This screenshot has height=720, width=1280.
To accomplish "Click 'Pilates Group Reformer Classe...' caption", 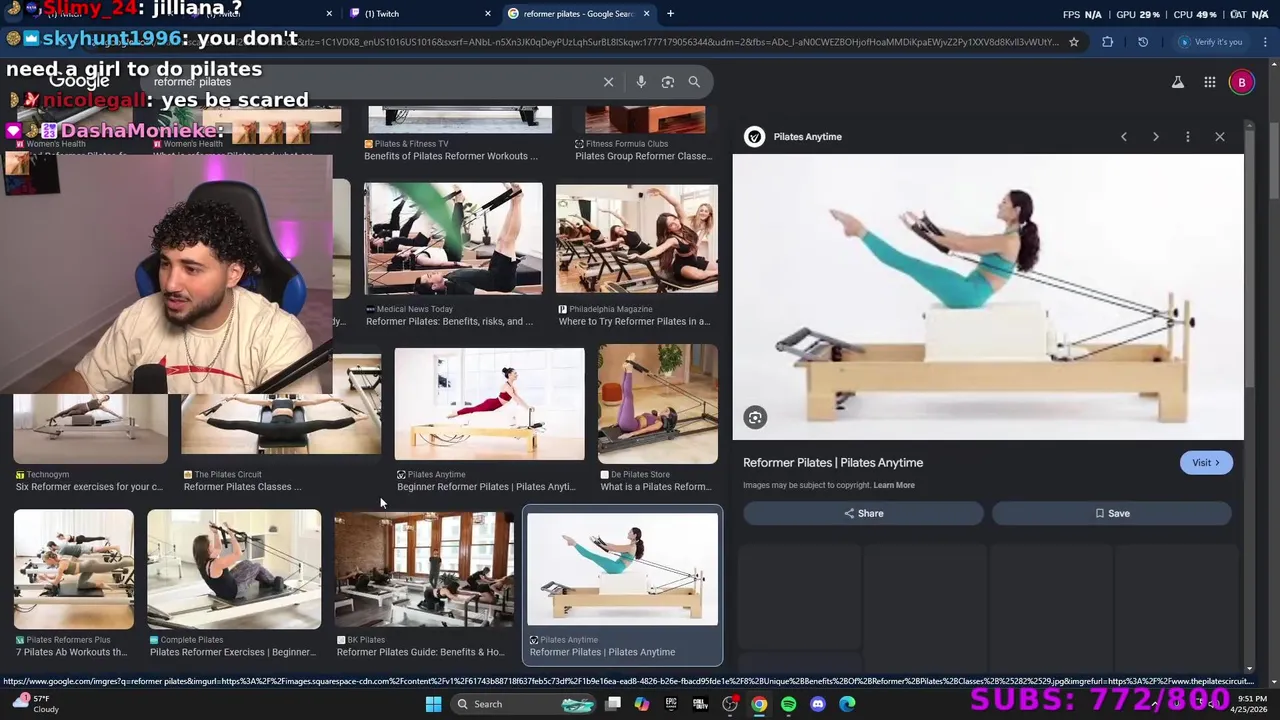I will pyautogui.click(x=644, y=156).
